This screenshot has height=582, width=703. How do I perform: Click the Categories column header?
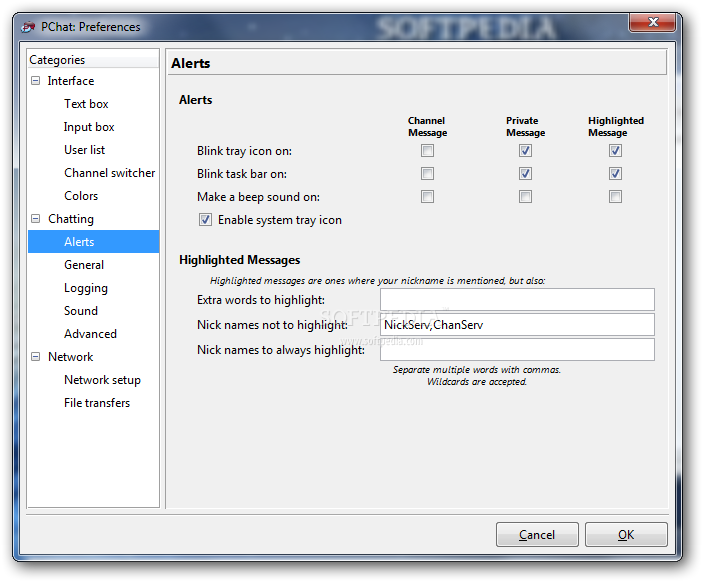(93, 60)
